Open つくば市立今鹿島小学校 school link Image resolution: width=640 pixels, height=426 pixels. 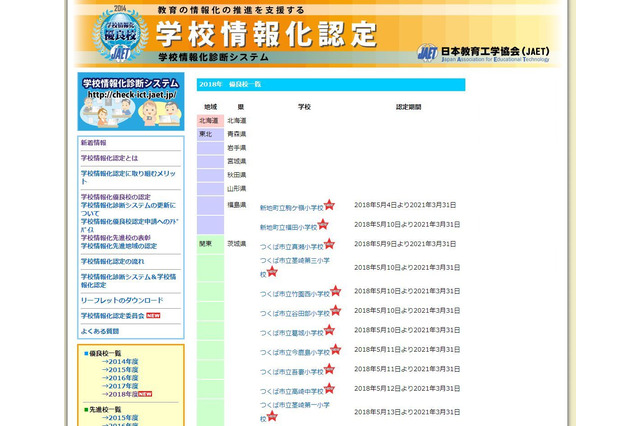tap(295, 353)
